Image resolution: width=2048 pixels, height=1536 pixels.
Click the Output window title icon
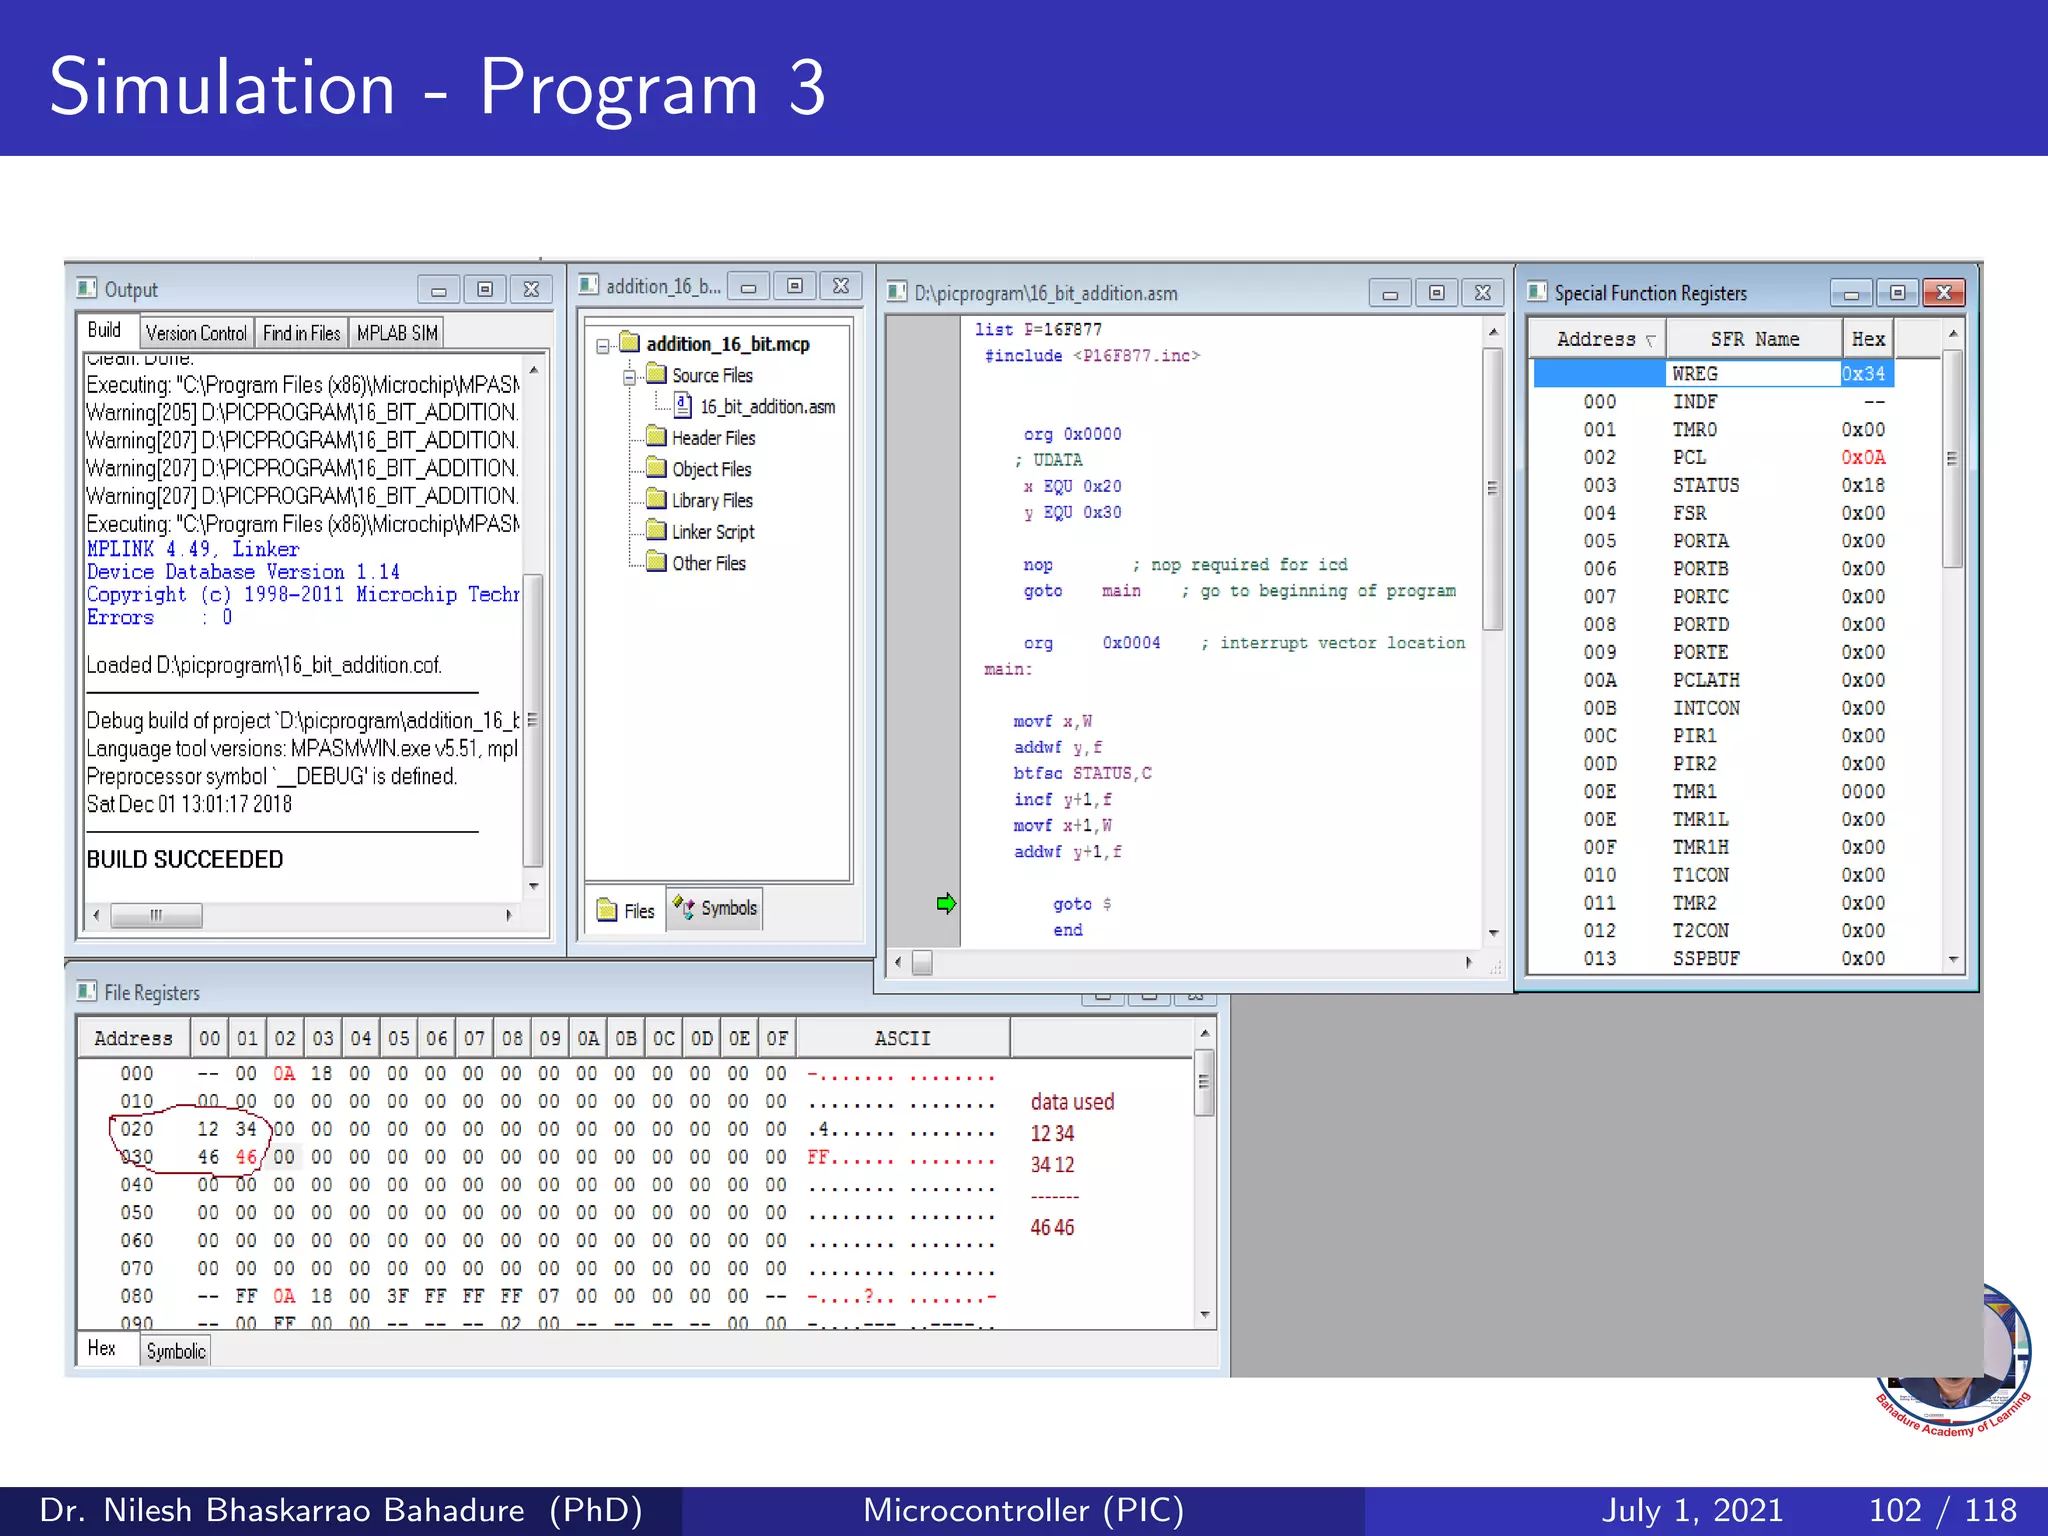pos(87,288)
